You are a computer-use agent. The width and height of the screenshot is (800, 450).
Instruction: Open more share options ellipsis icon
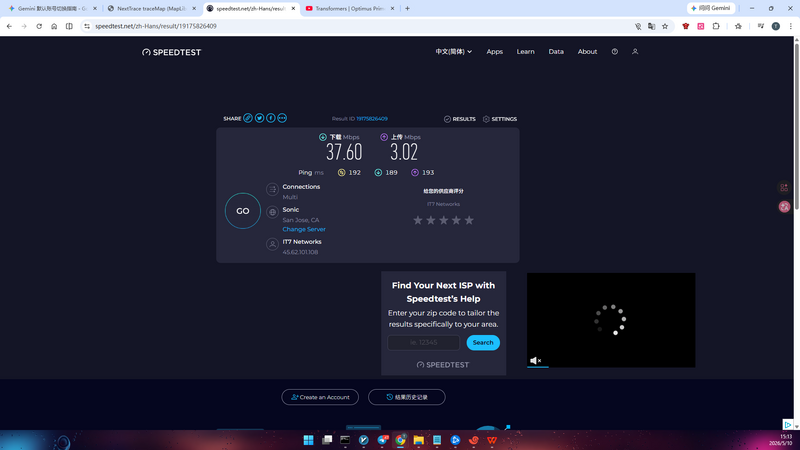point(282,118)
